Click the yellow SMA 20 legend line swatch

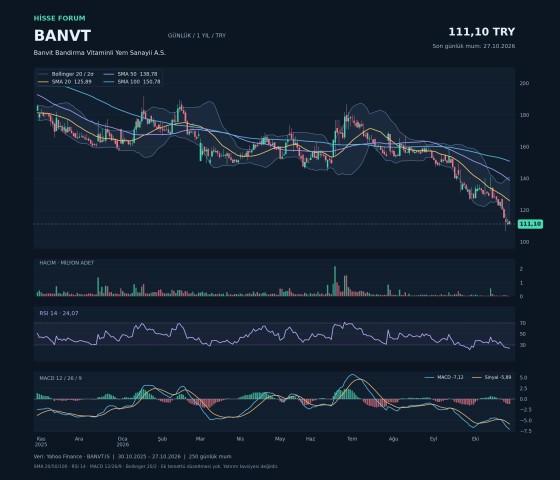point(43,82)
